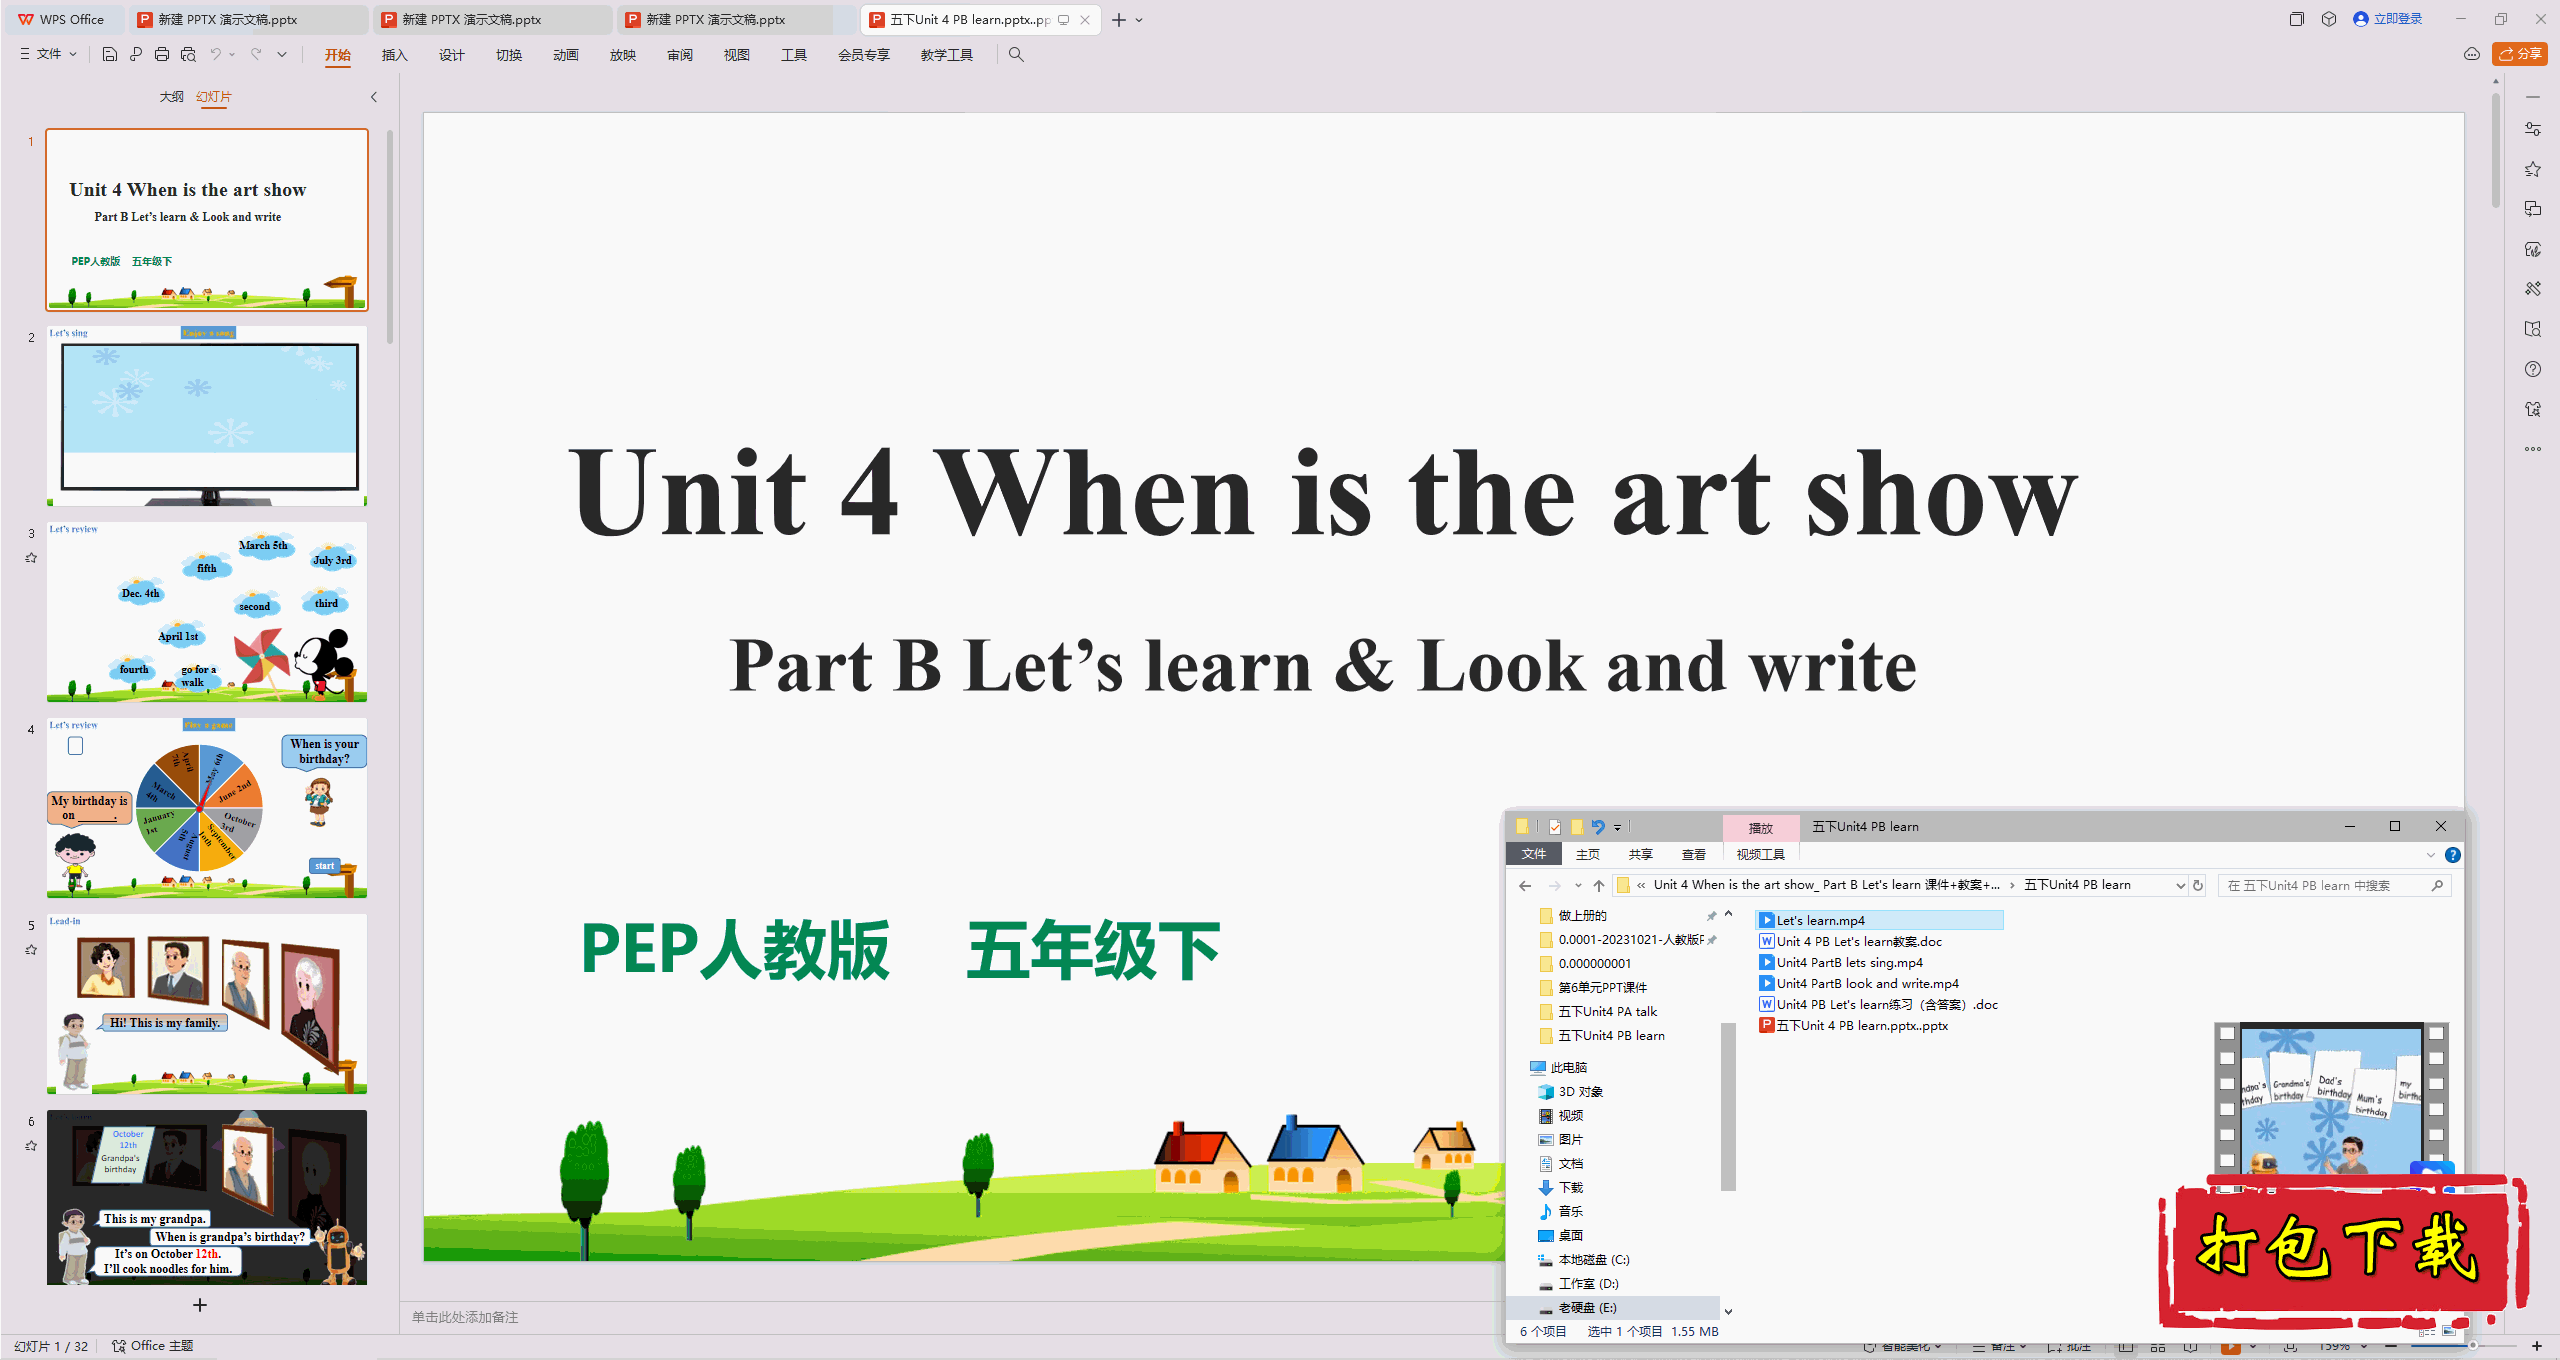Open the new-tab dropdown arrow
Viewport: 2560px width, 1360px height.
pyautogui.click(x=1140, y=20)
